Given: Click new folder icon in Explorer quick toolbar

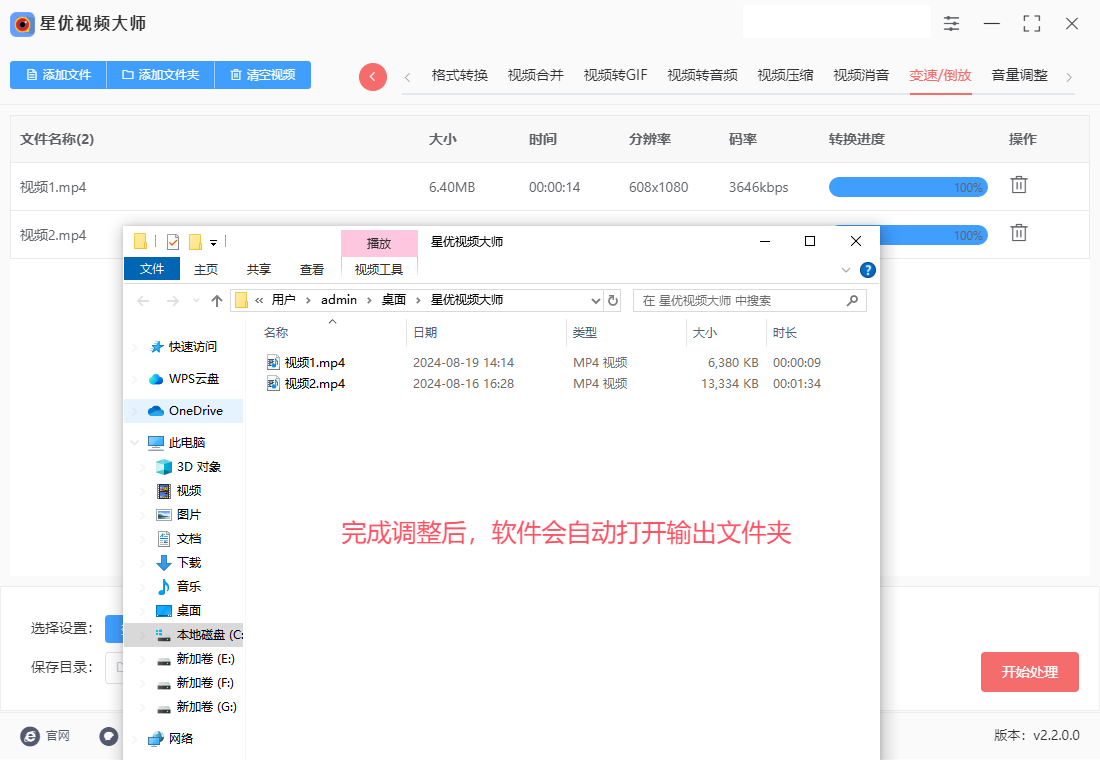Looking at the screenshot, I should [x=195, y=242].
